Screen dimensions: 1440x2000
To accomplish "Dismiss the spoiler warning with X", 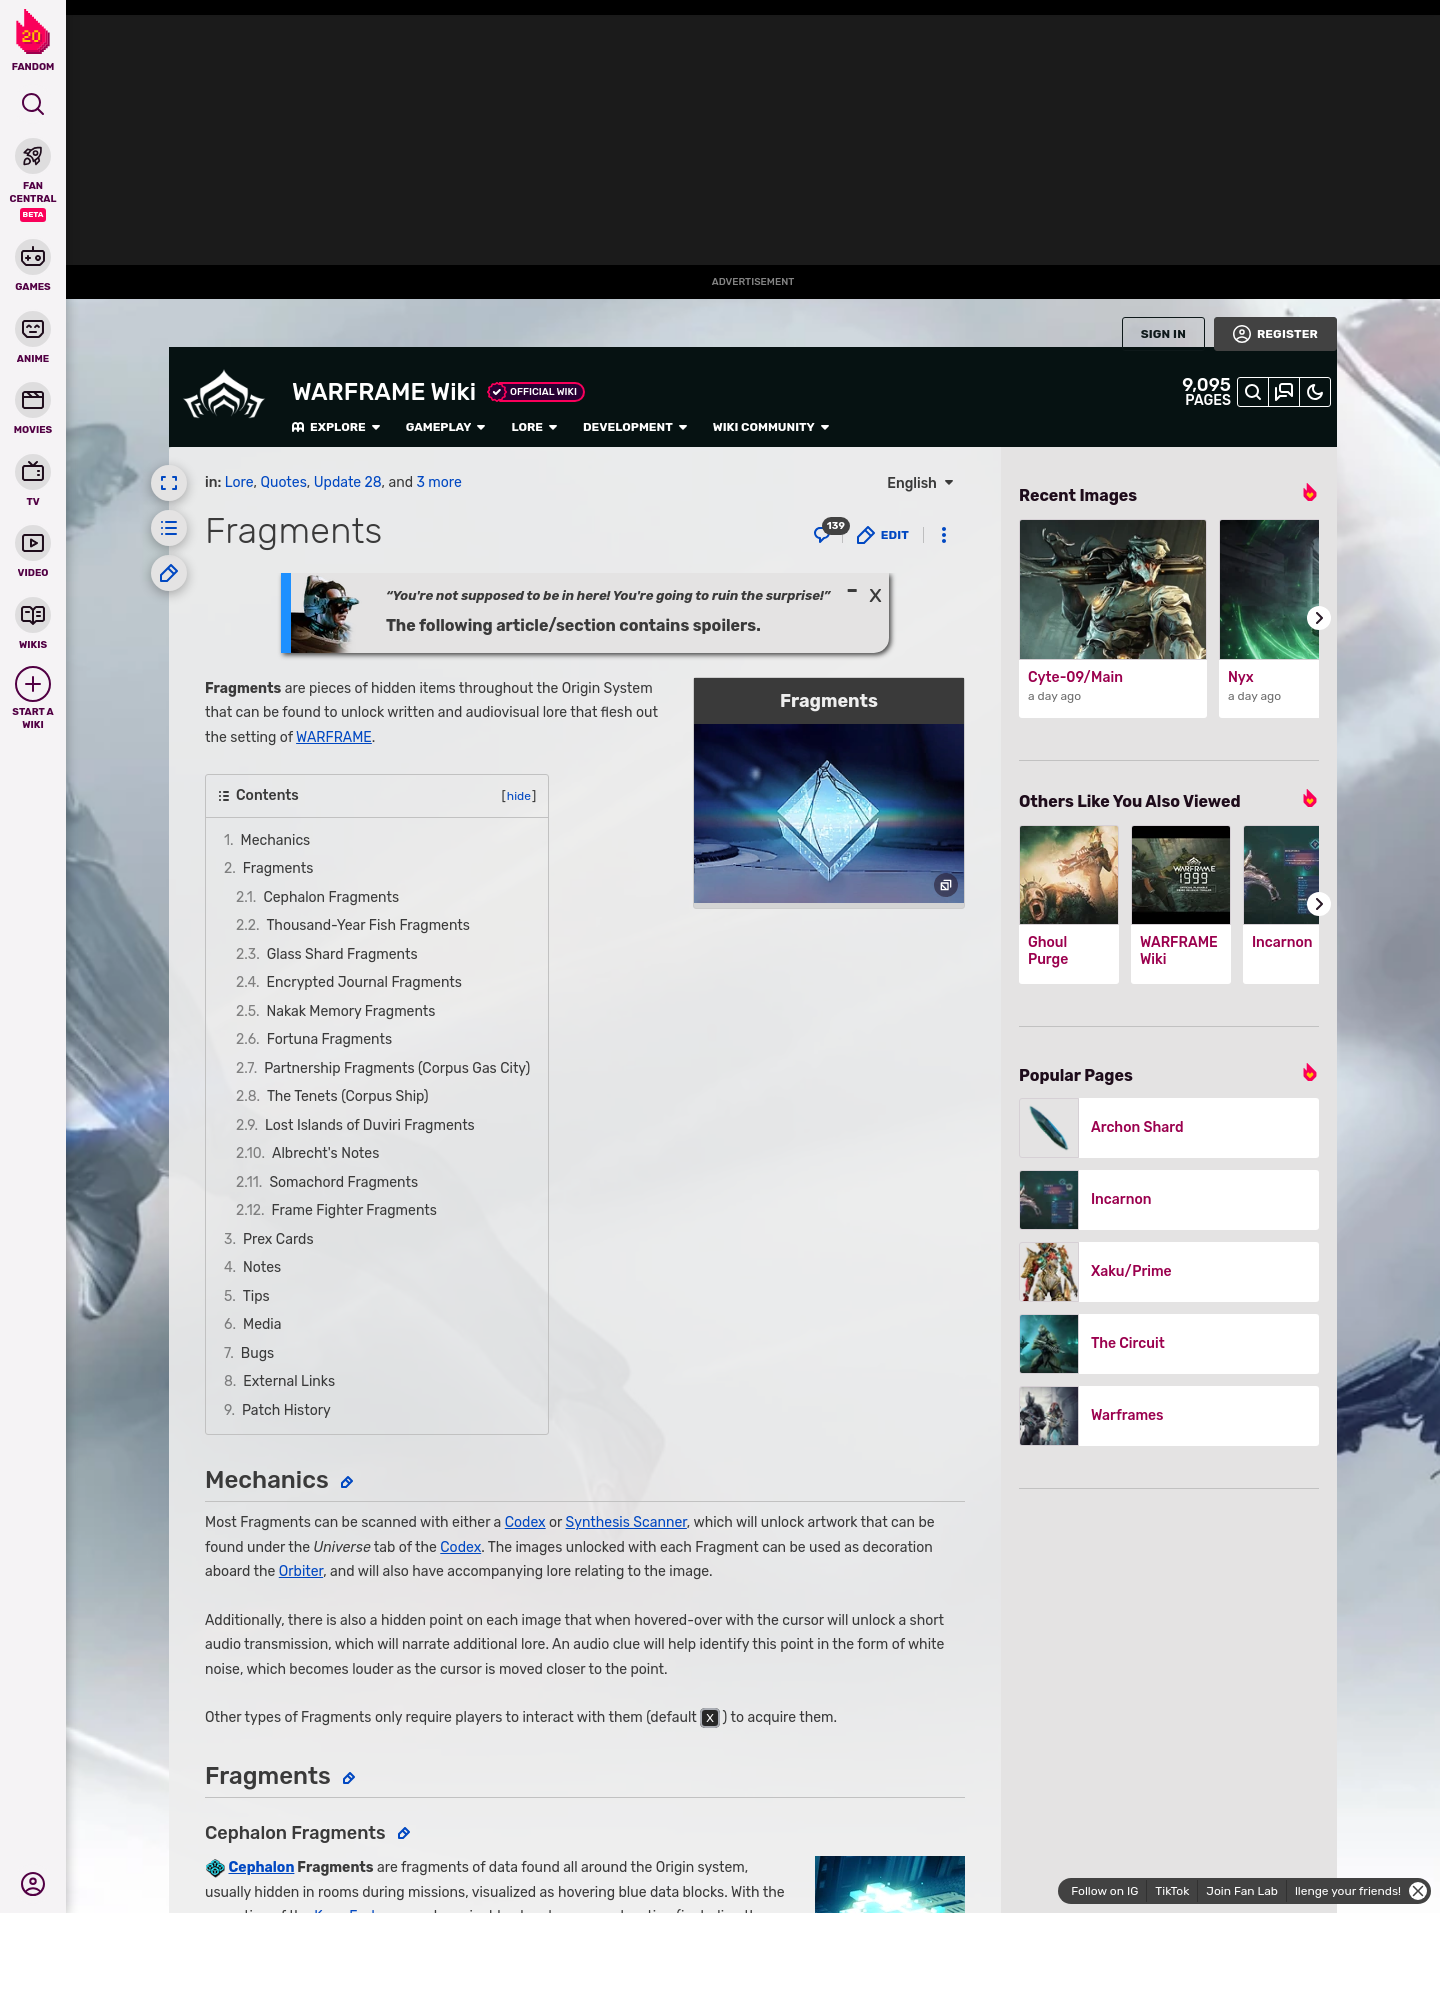I will tap(875, 596).
